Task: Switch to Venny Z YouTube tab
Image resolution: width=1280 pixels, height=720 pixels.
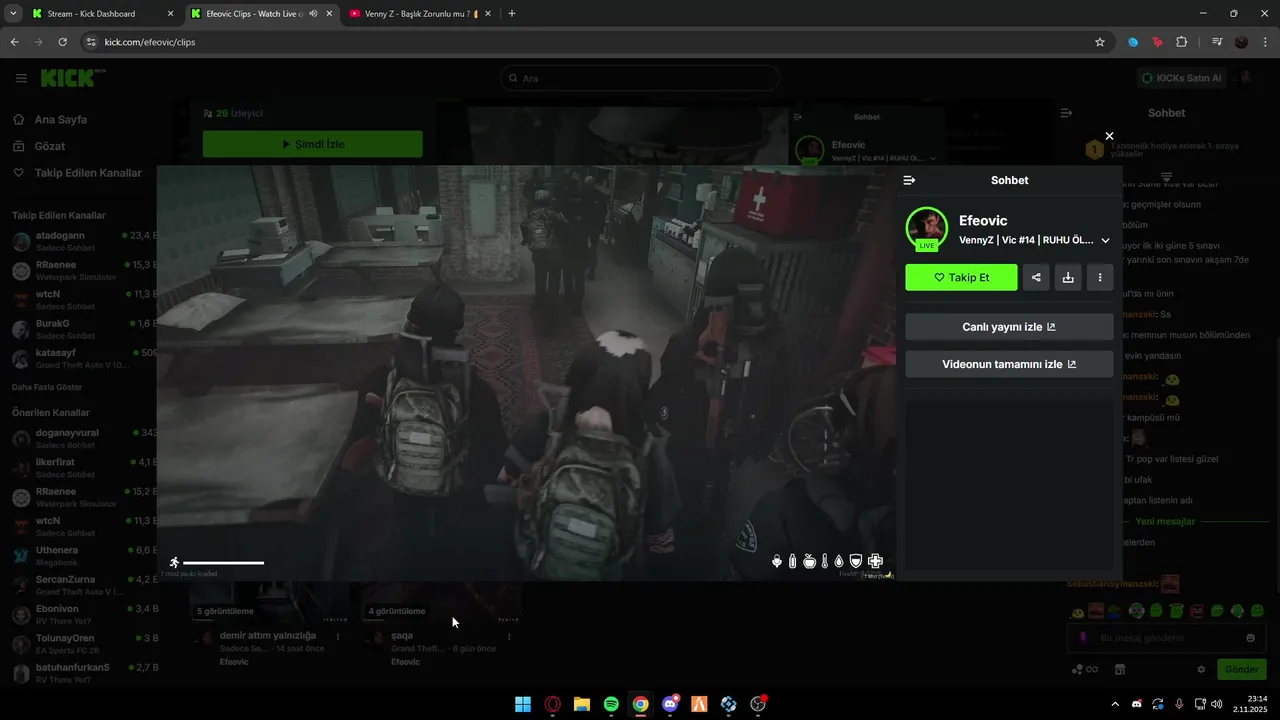Action: pyautogui.click(x=420, y=14)
